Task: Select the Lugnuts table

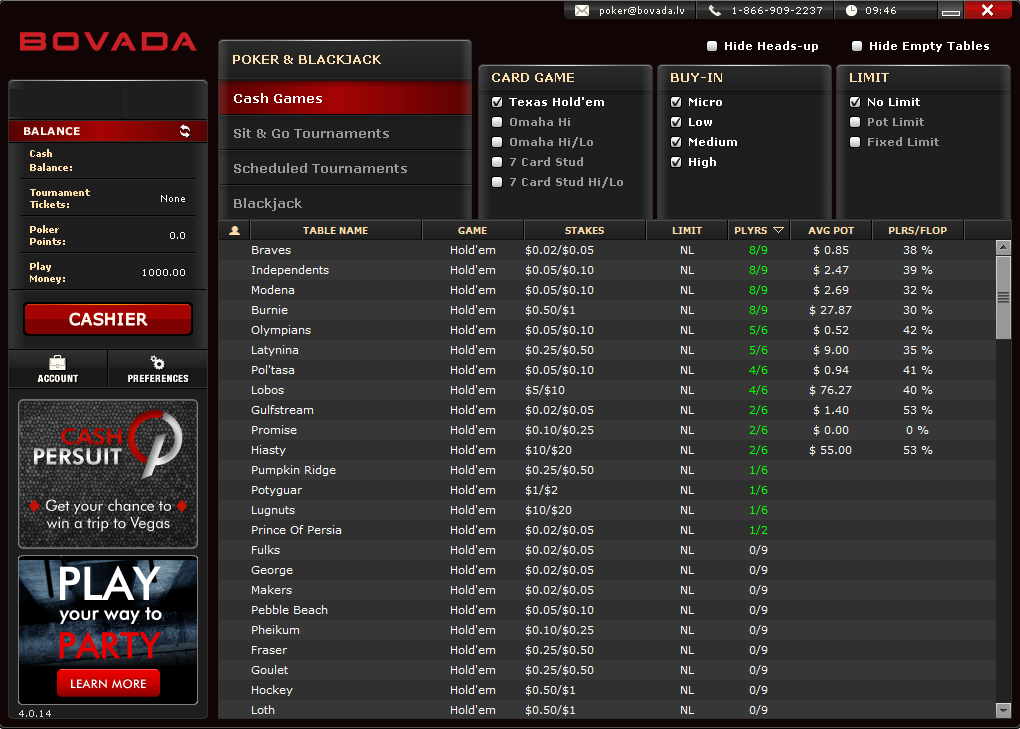Action: pyautogui.click(x=606, y=510)
